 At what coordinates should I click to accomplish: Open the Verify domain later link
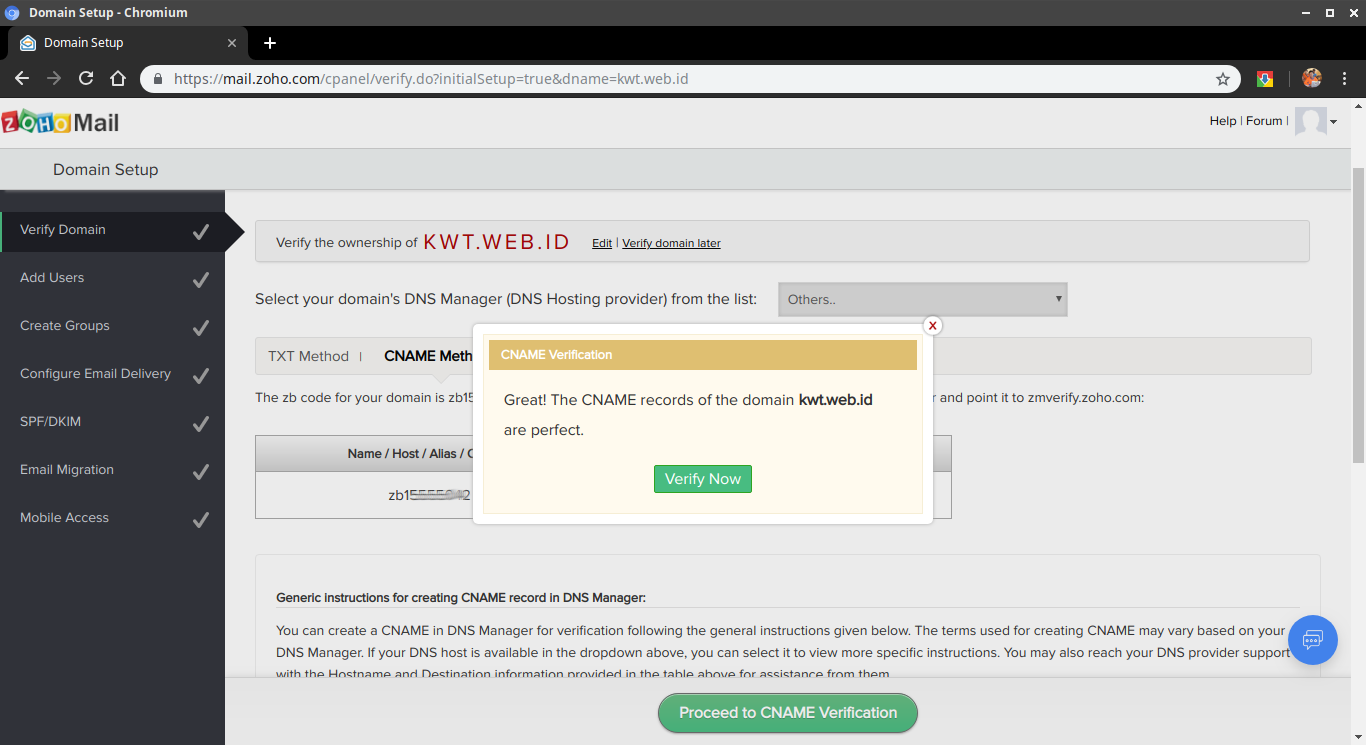671,242
